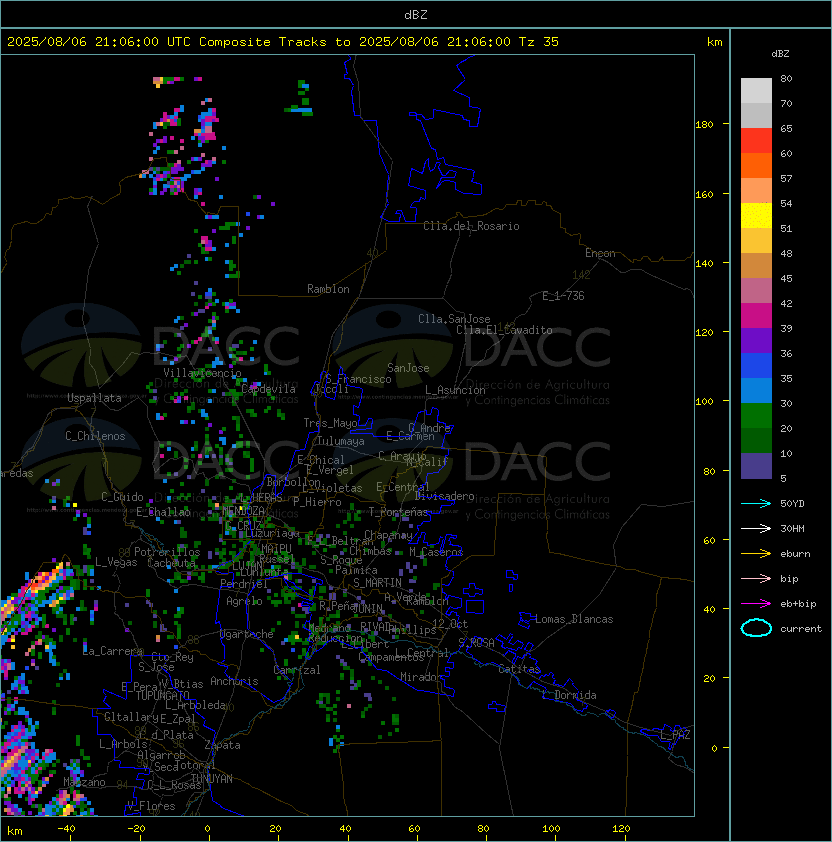Select the green 20-30 dBZ swatch
The height and width of the screenshot is (842, 832).
[756, 416]
